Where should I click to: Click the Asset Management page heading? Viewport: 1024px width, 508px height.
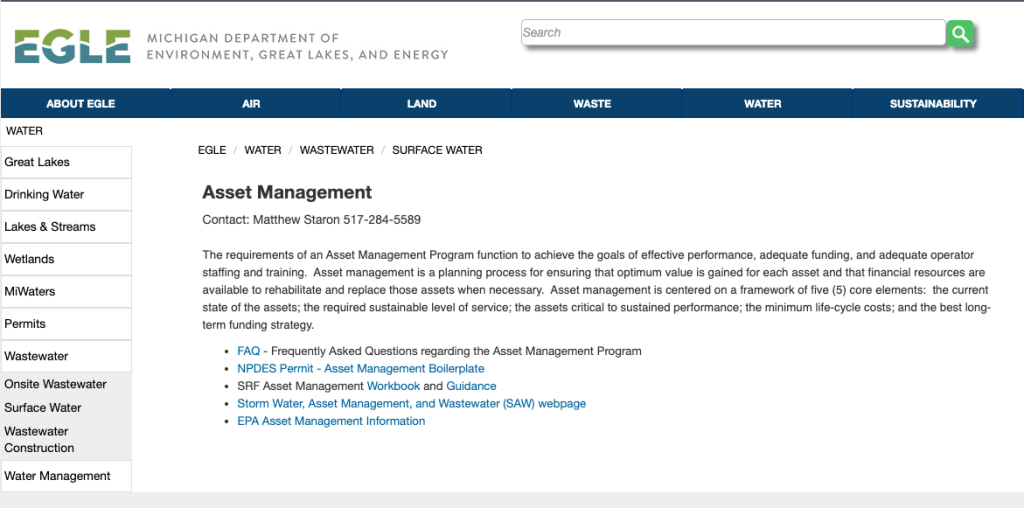287,192
